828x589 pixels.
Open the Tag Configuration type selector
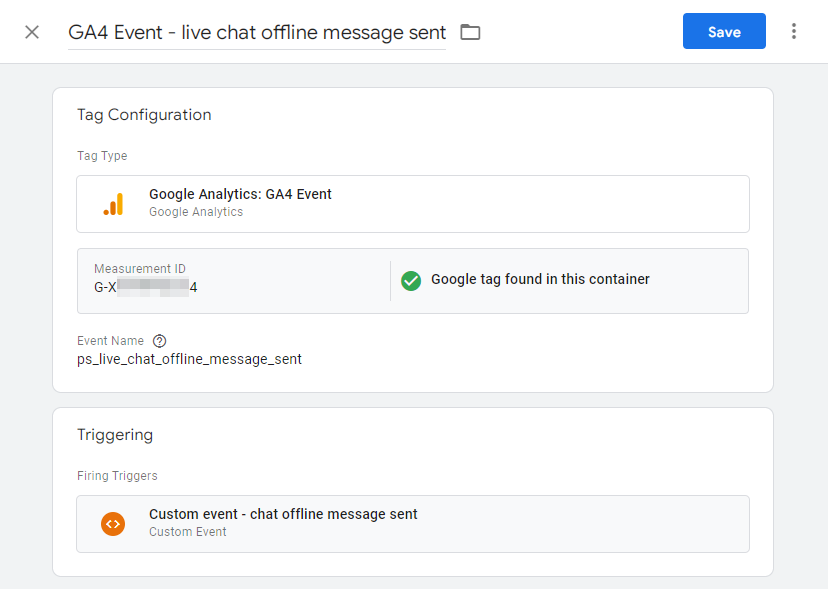[x=412, y=203]
